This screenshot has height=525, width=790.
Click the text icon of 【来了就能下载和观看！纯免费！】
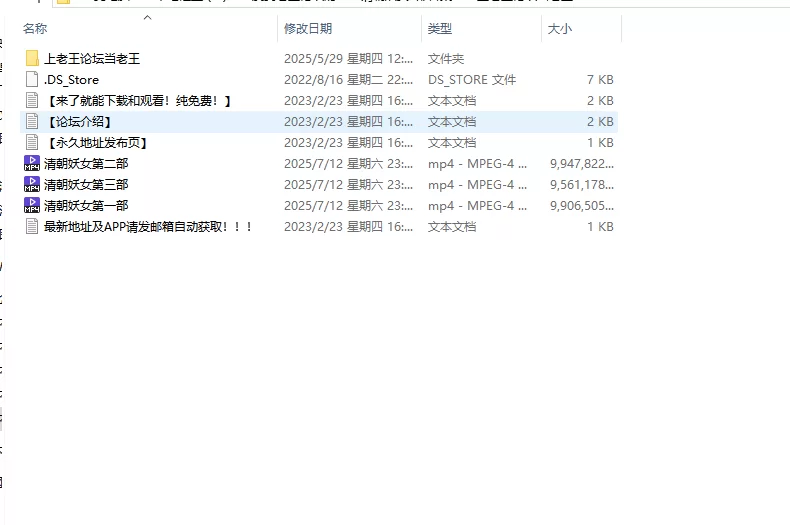pos(32,101)
